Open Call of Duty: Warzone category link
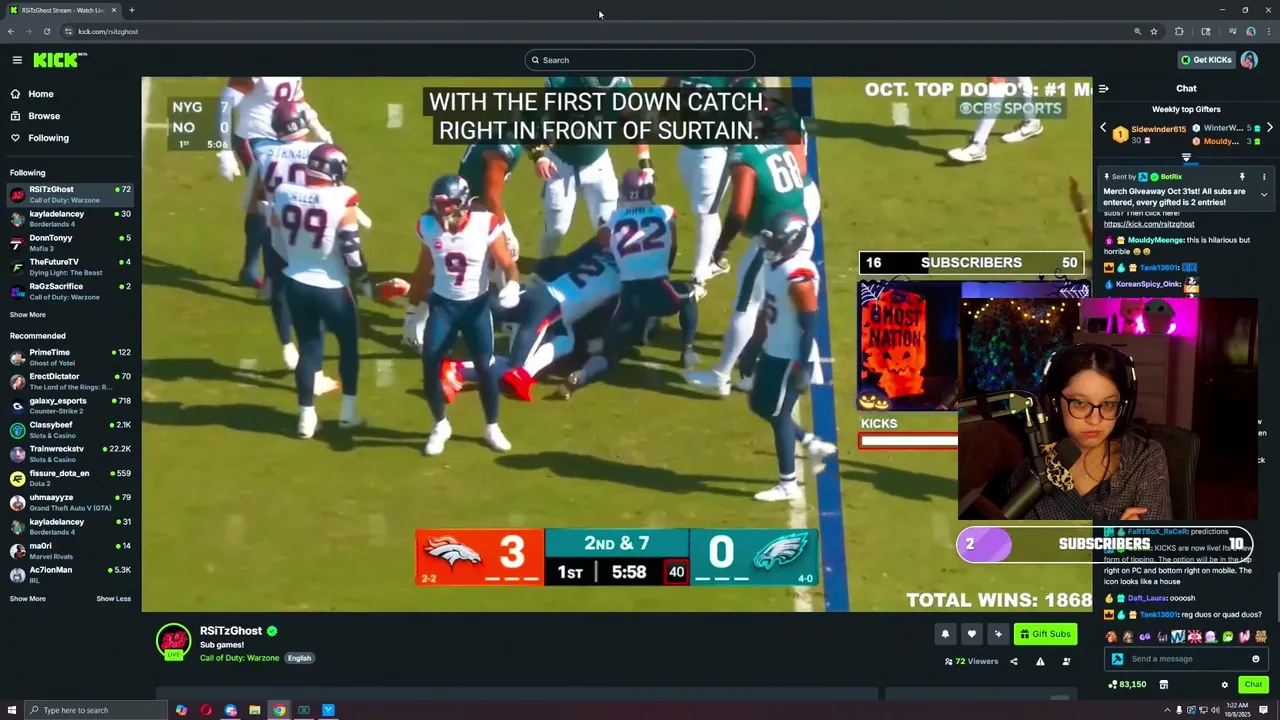Viewport: 1280px width, 720px height. pyautogui.click(x=239, y=658)
